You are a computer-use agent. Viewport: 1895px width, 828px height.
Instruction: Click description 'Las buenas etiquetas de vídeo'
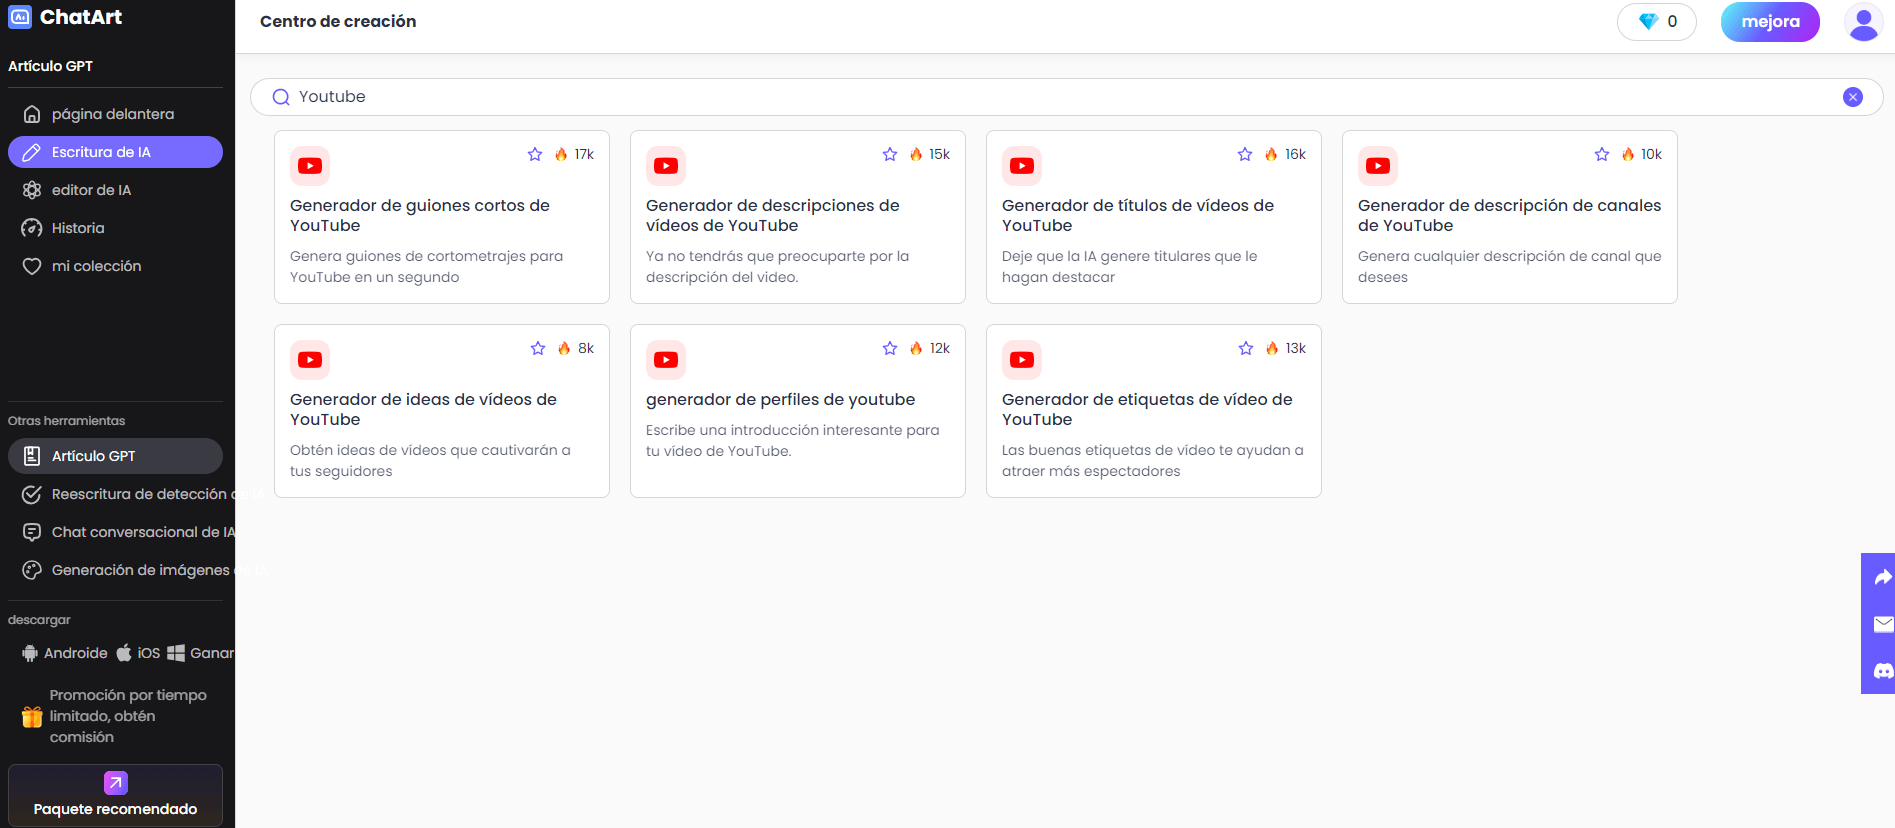pyautogui.click(x=1153, y=461)
